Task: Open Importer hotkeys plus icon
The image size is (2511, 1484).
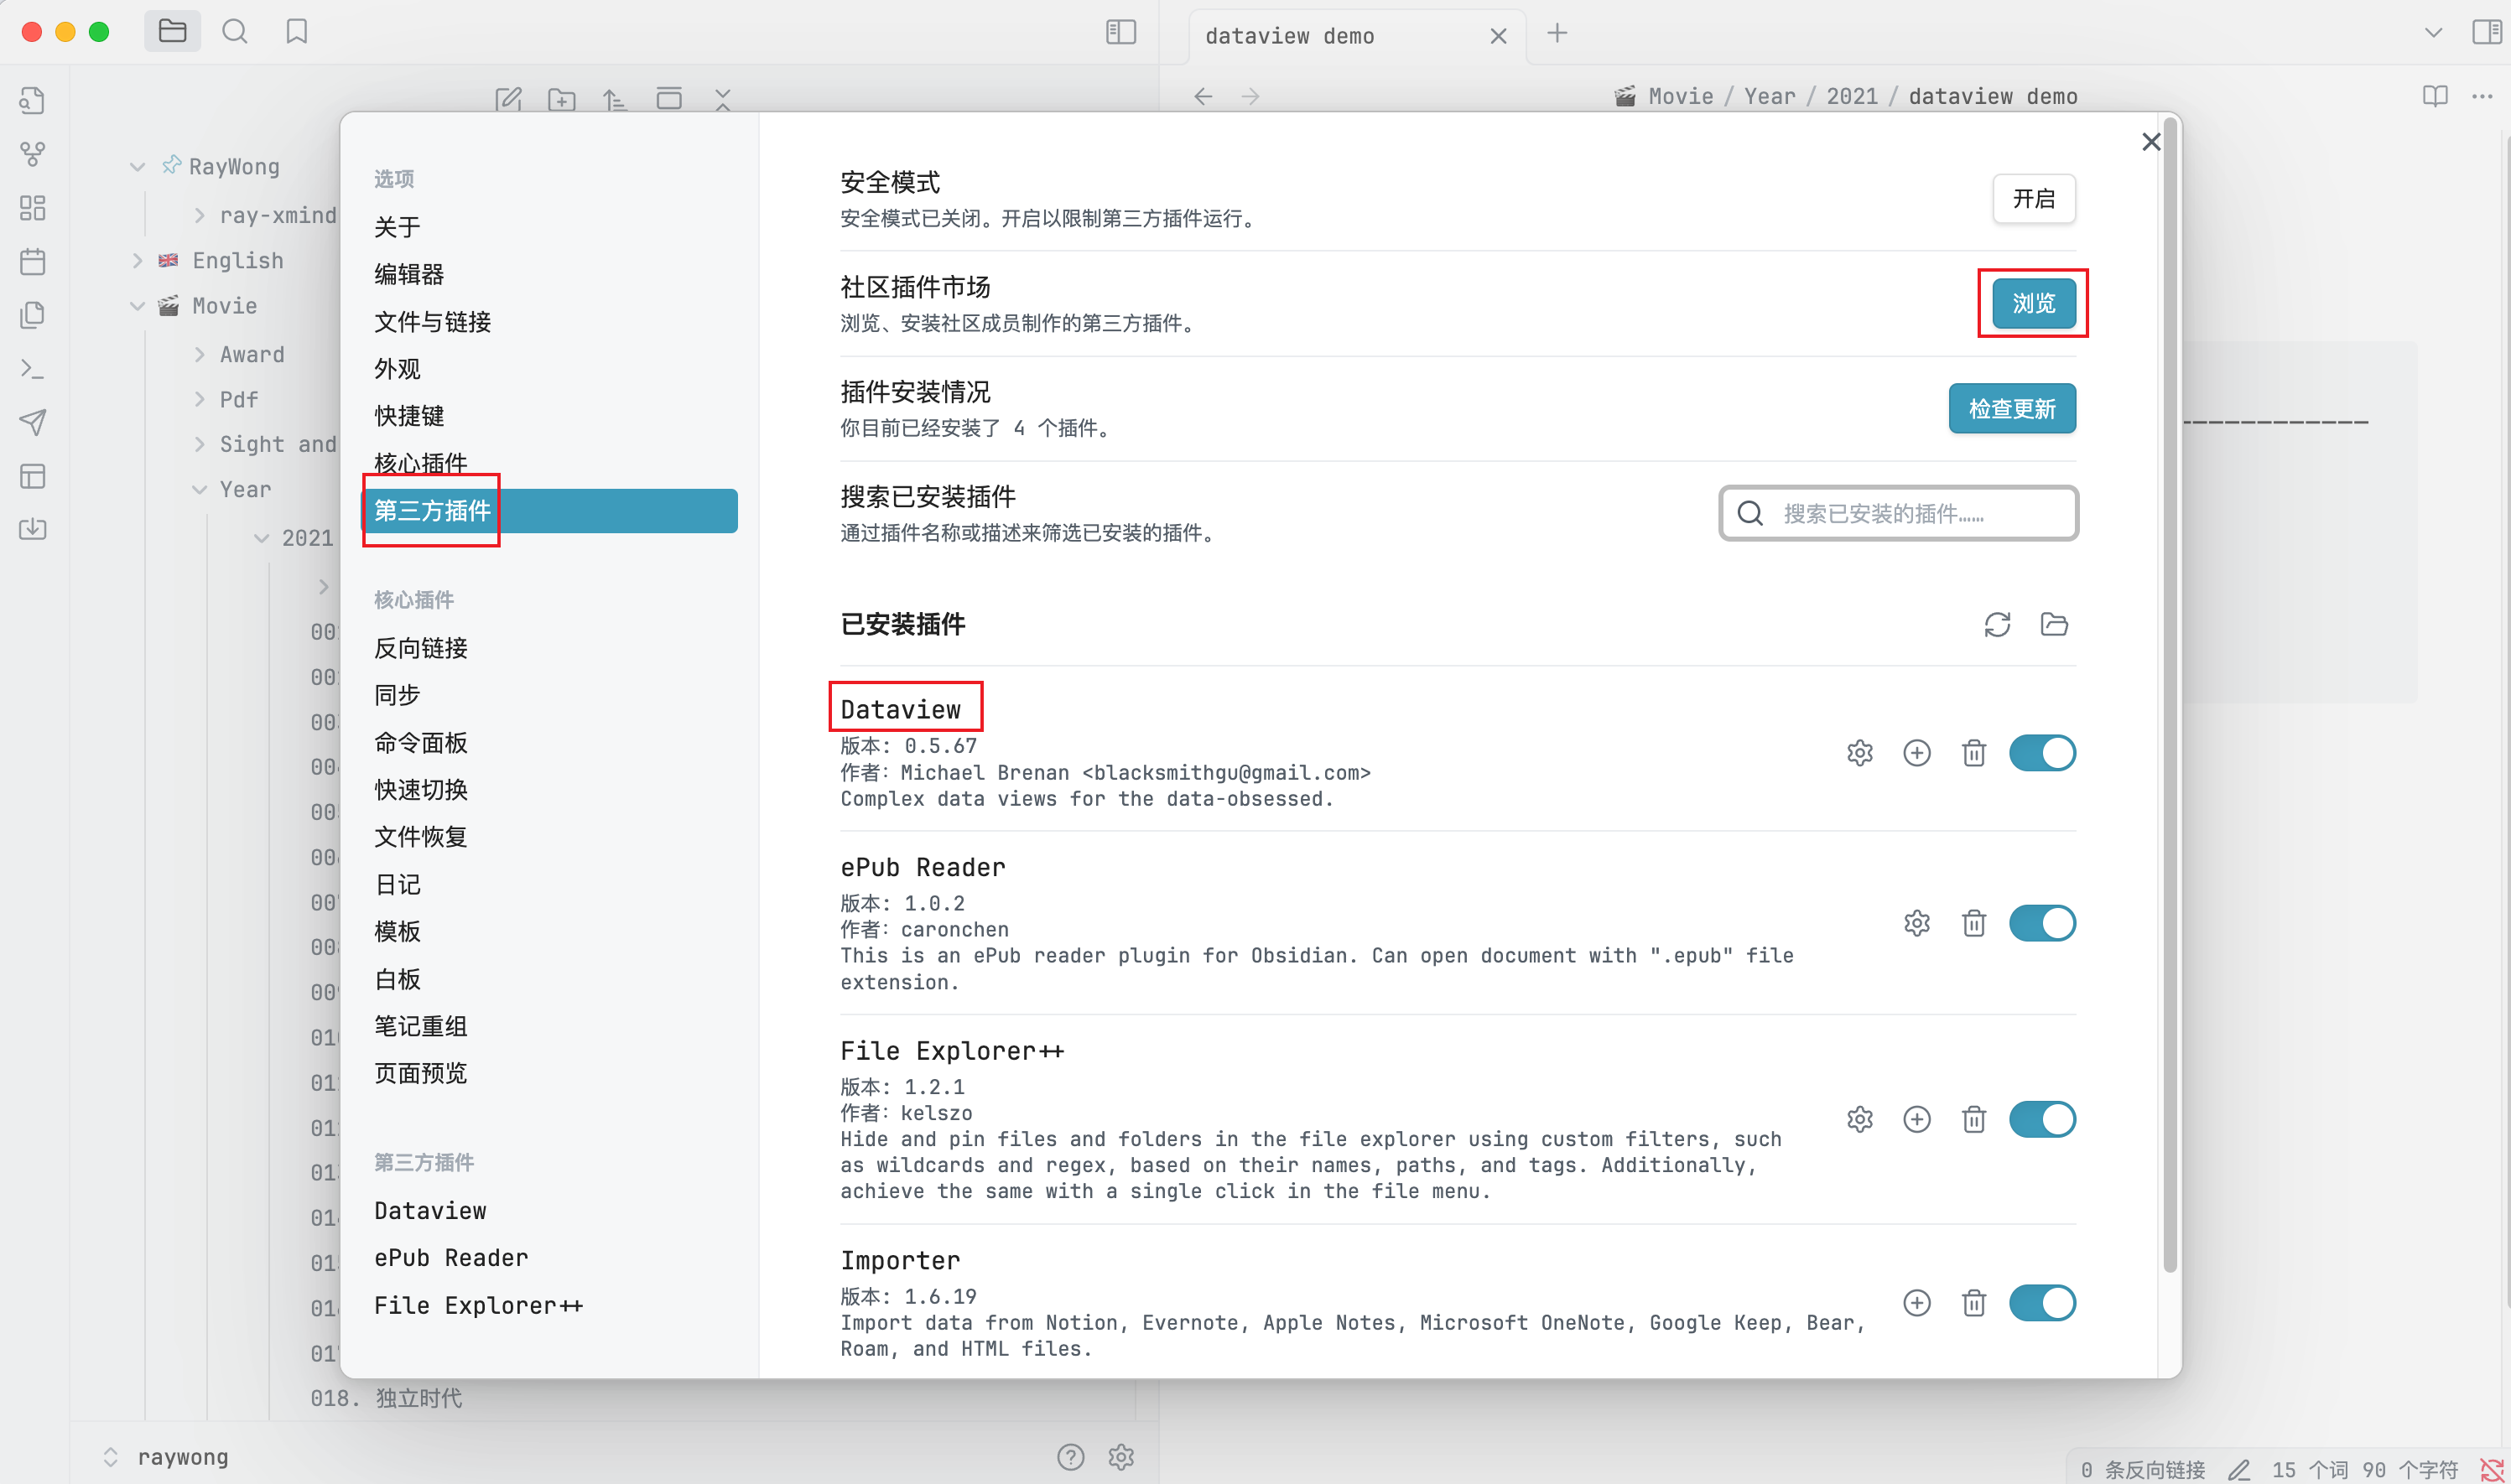Action: [x=1917, y=1303]
